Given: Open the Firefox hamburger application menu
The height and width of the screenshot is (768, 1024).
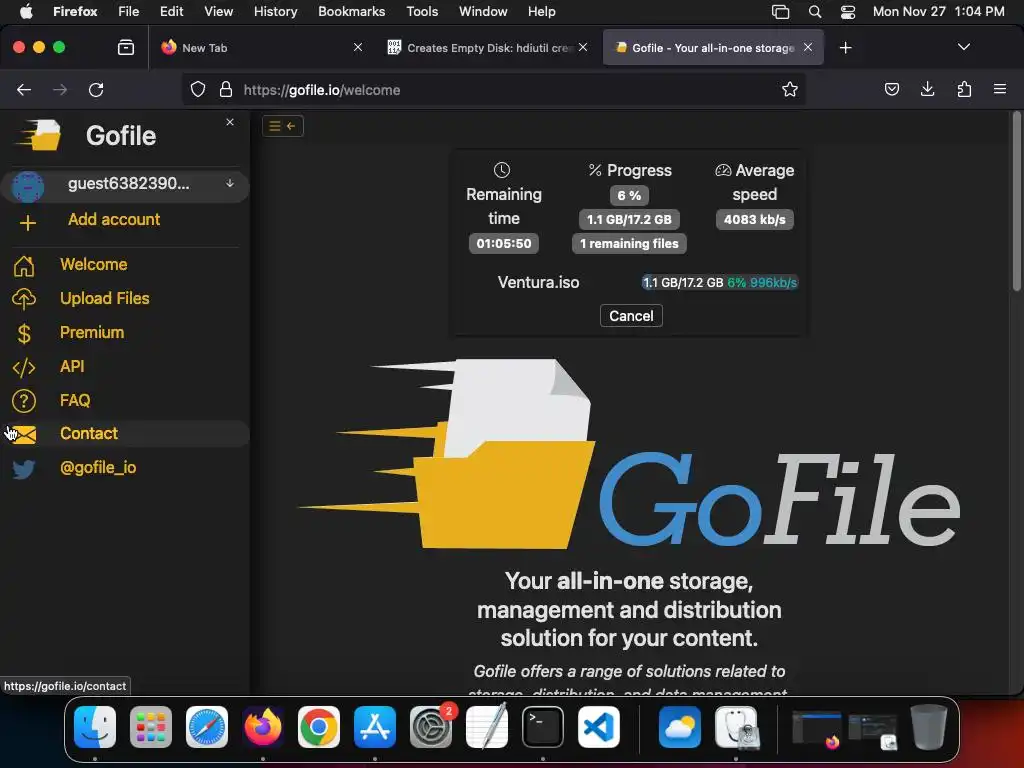Looking at the screenshot, I should click(x=999, y=89).
